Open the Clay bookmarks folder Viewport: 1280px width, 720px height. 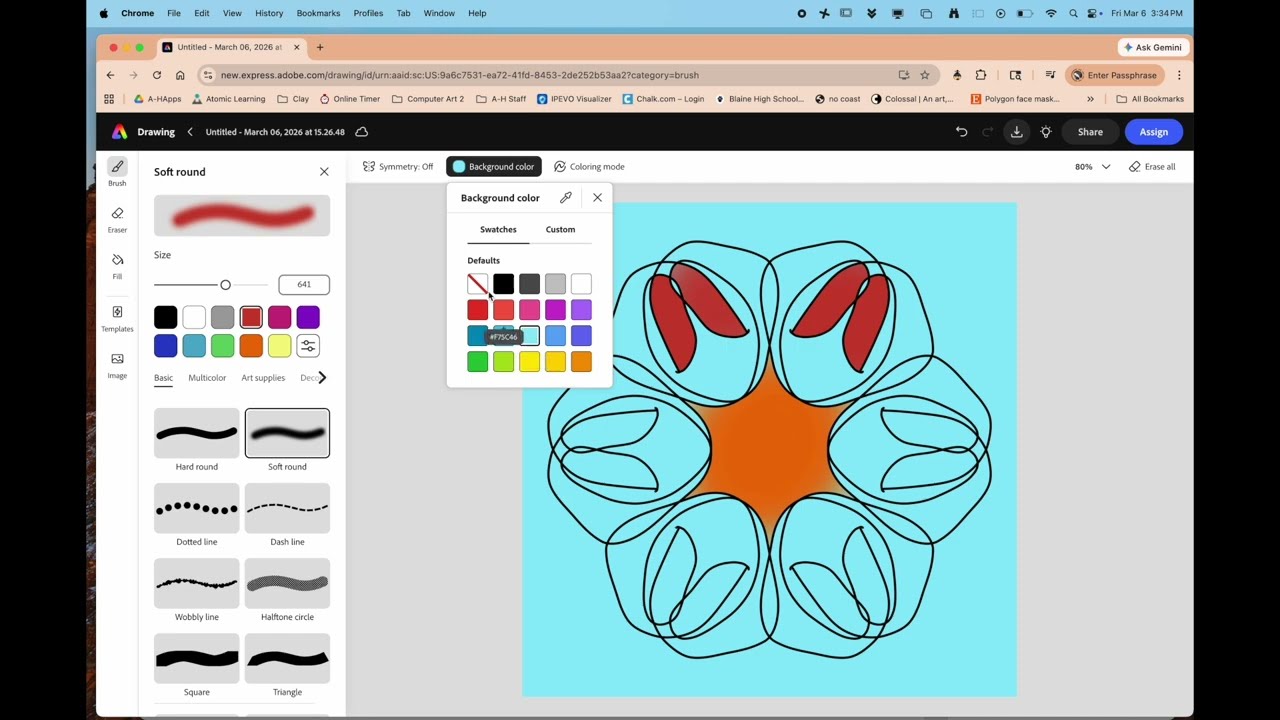293,99
